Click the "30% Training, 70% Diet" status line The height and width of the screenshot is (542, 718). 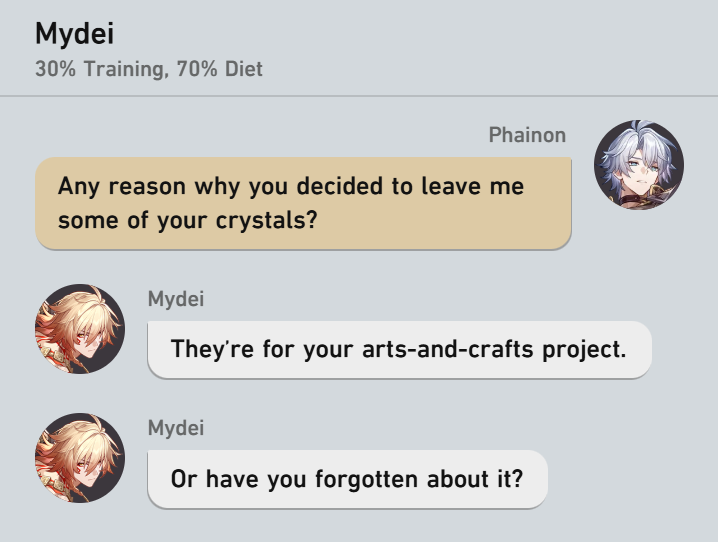(x=149, y=71)
